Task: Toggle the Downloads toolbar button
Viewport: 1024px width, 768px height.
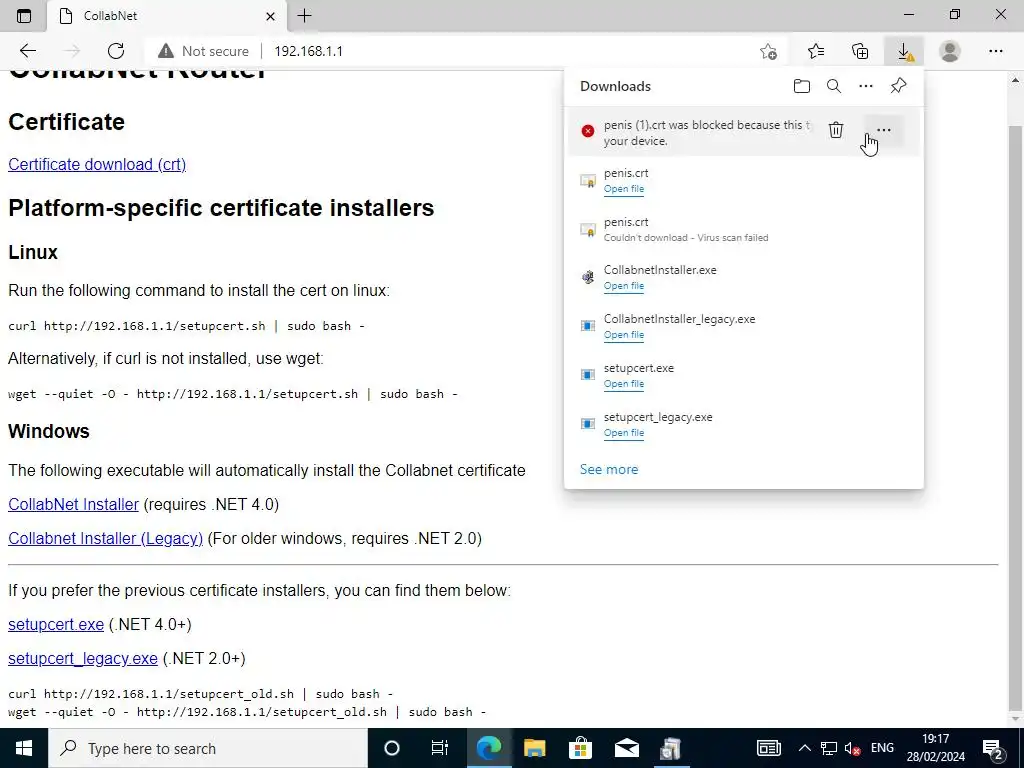Action: tap(904, 51)
